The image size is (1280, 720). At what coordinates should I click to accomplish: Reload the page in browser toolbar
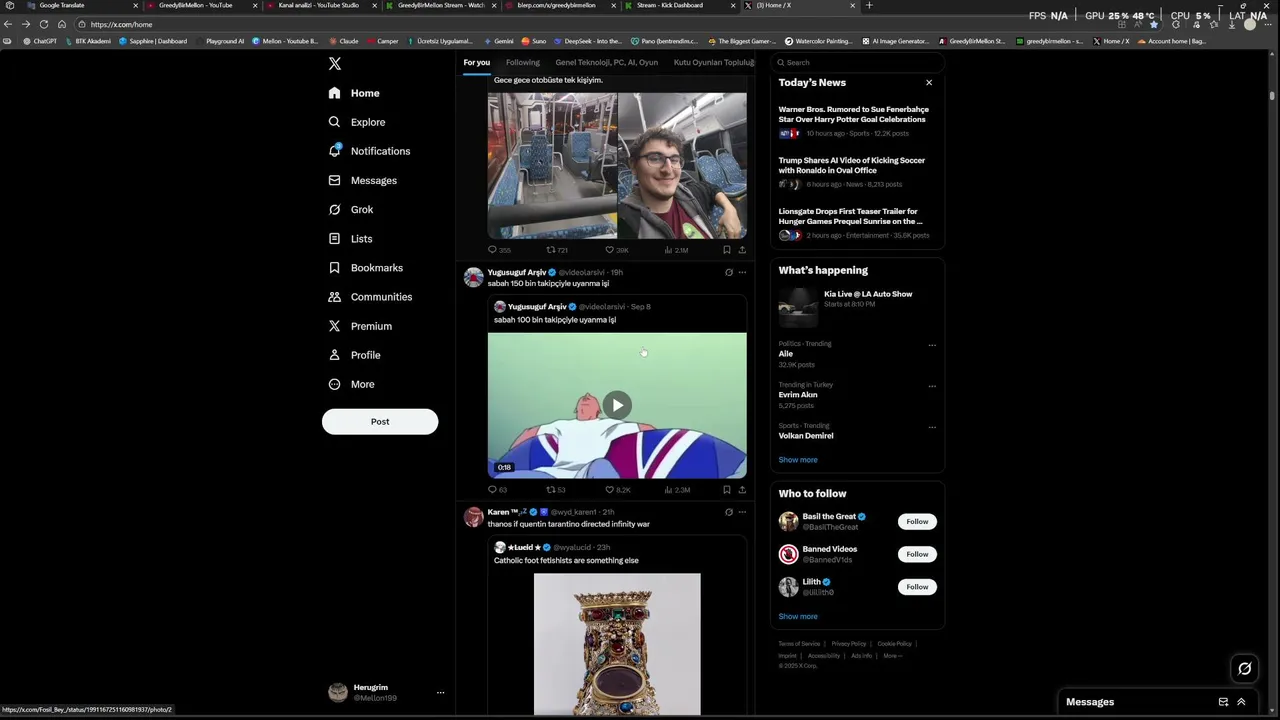(x=44, y=24)
